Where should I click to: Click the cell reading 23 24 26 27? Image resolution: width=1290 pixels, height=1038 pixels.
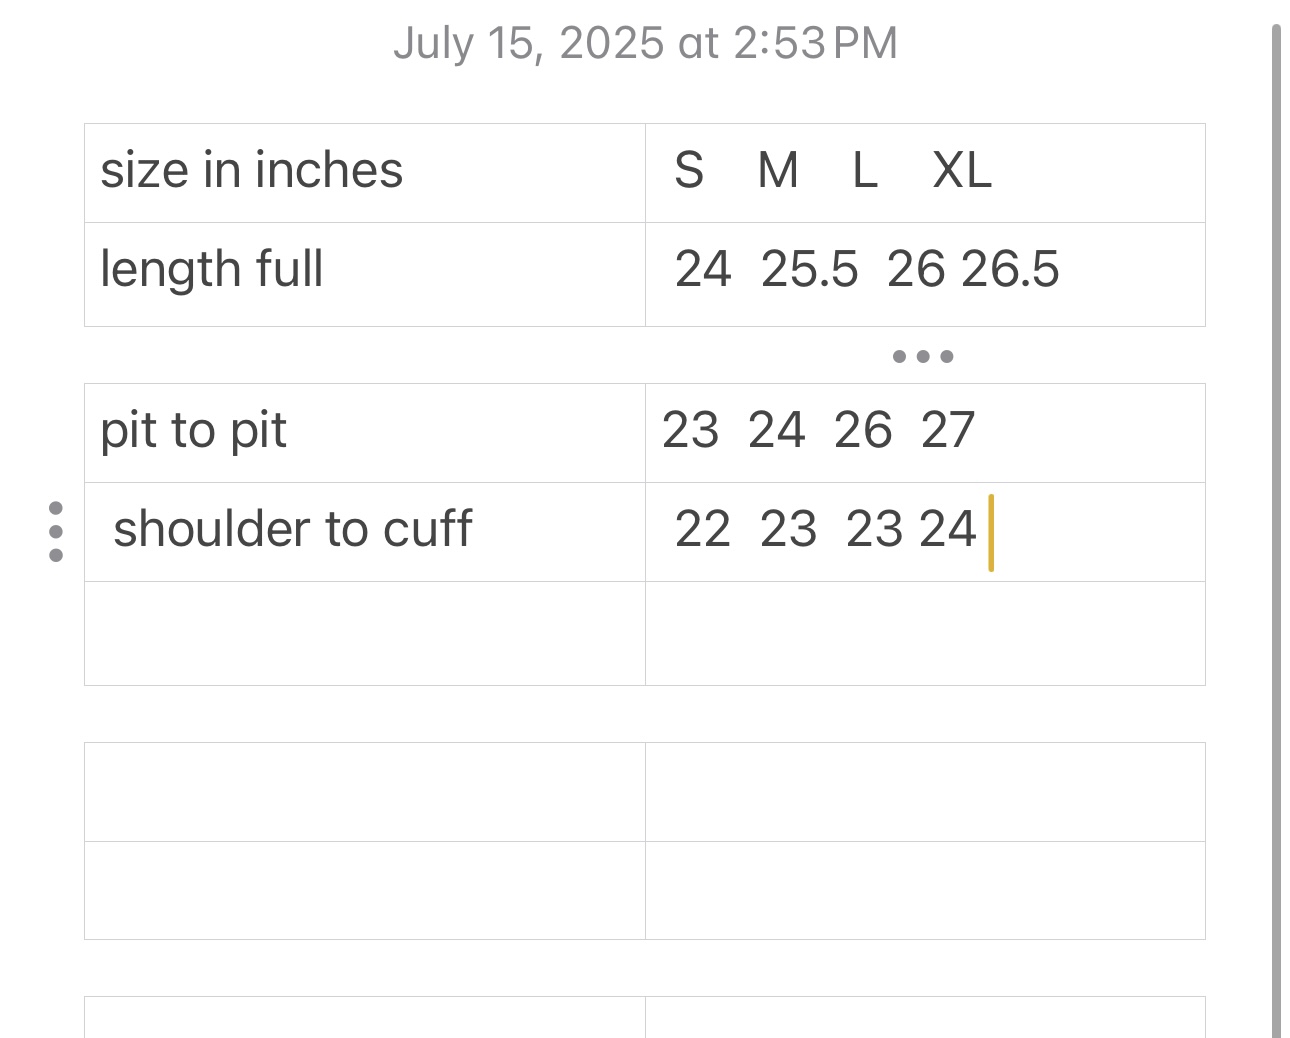tap(924, 432)
